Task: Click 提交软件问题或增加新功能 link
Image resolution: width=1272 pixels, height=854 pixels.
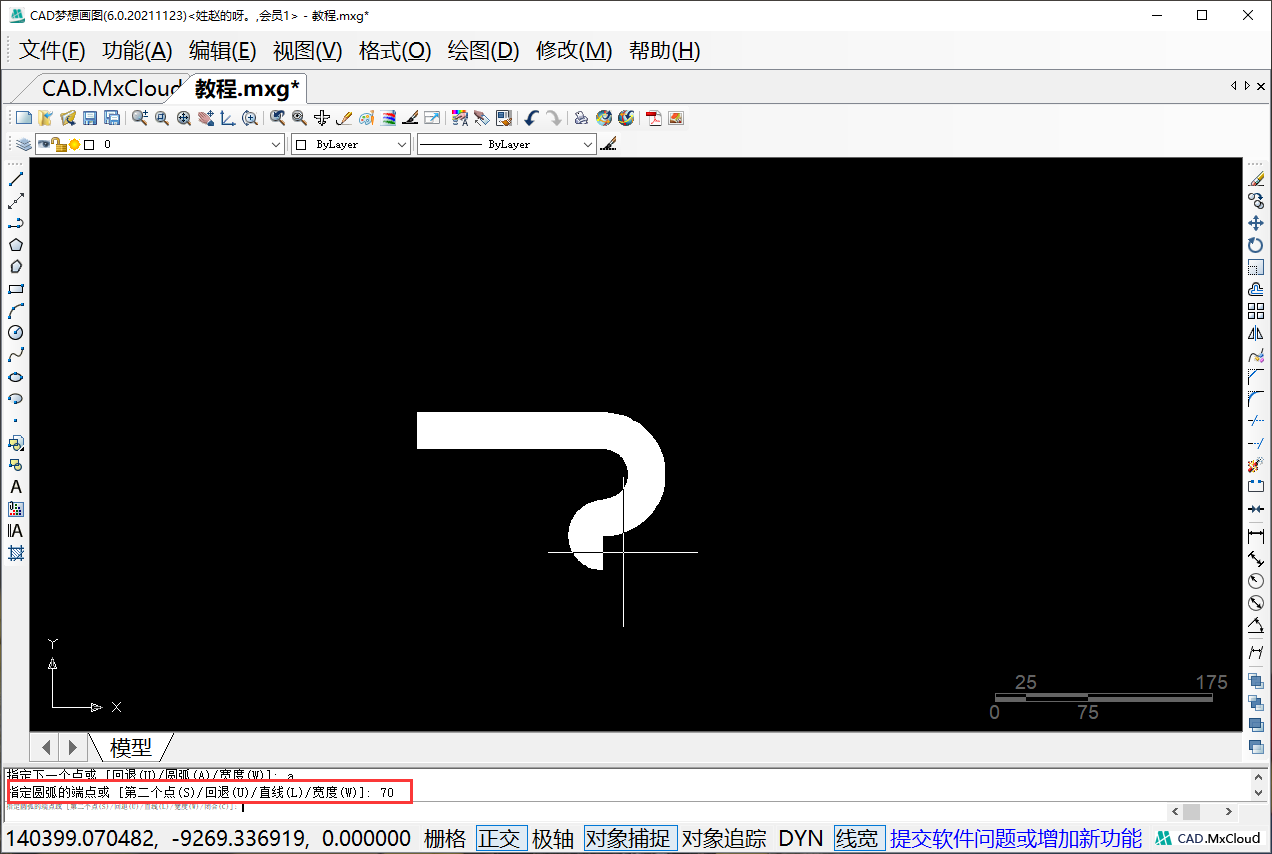Action: (x=1016, y=838)
